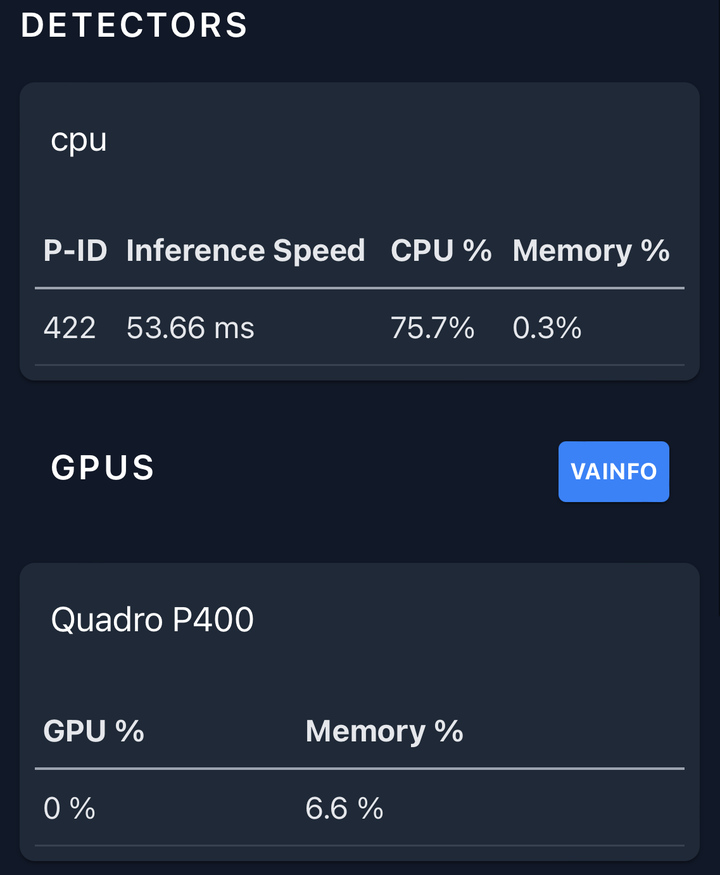Click the GPU Memory % column header
The height and width of the screenshot is (875, 720).
pos(384,732)
